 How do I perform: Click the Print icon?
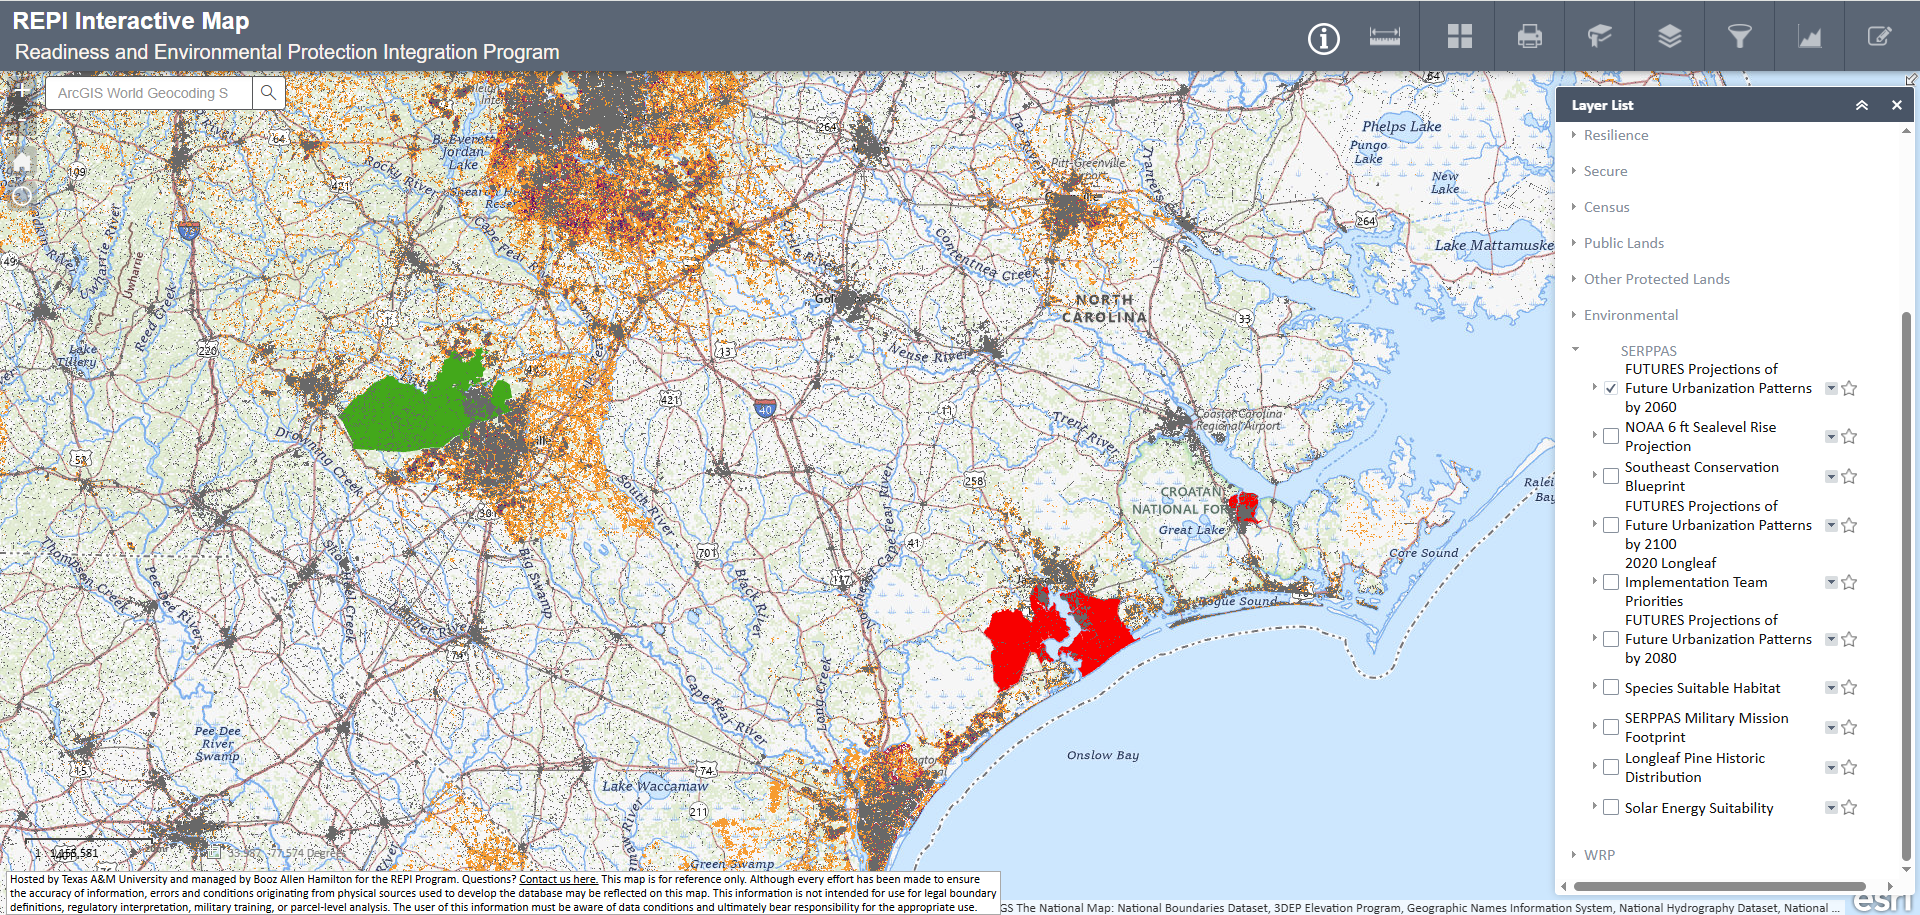tap(1529, 37)
